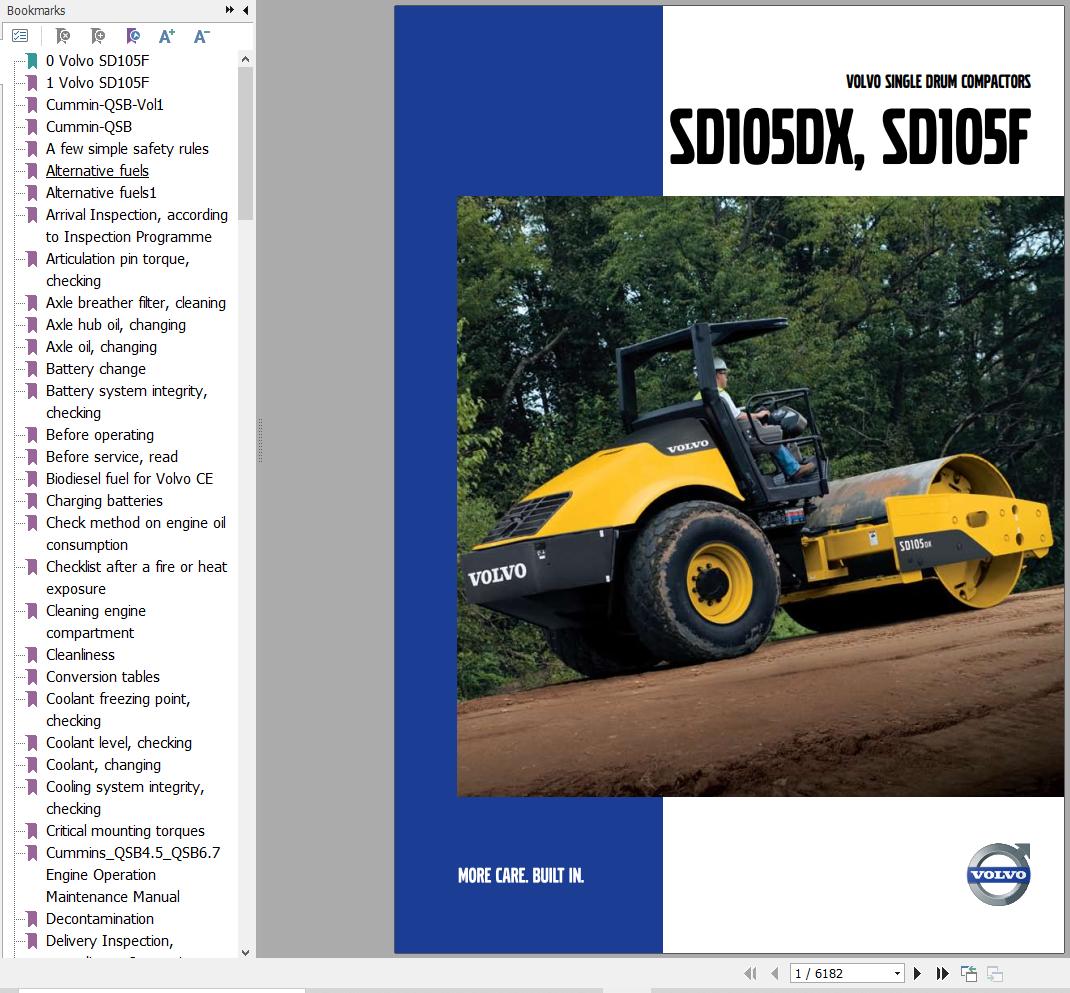Select 'Cleaning engine compartment' bookmark
This screenshot has height=993, width=1070.
(96, 622)
